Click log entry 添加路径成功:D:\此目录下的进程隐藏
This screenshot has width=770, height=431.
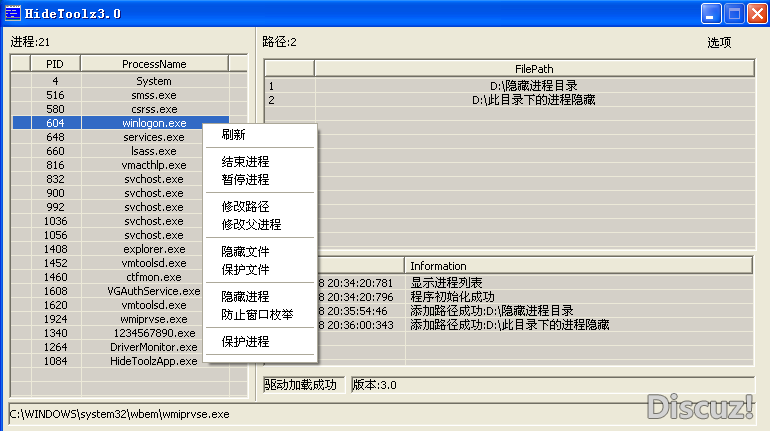[510, 325]
